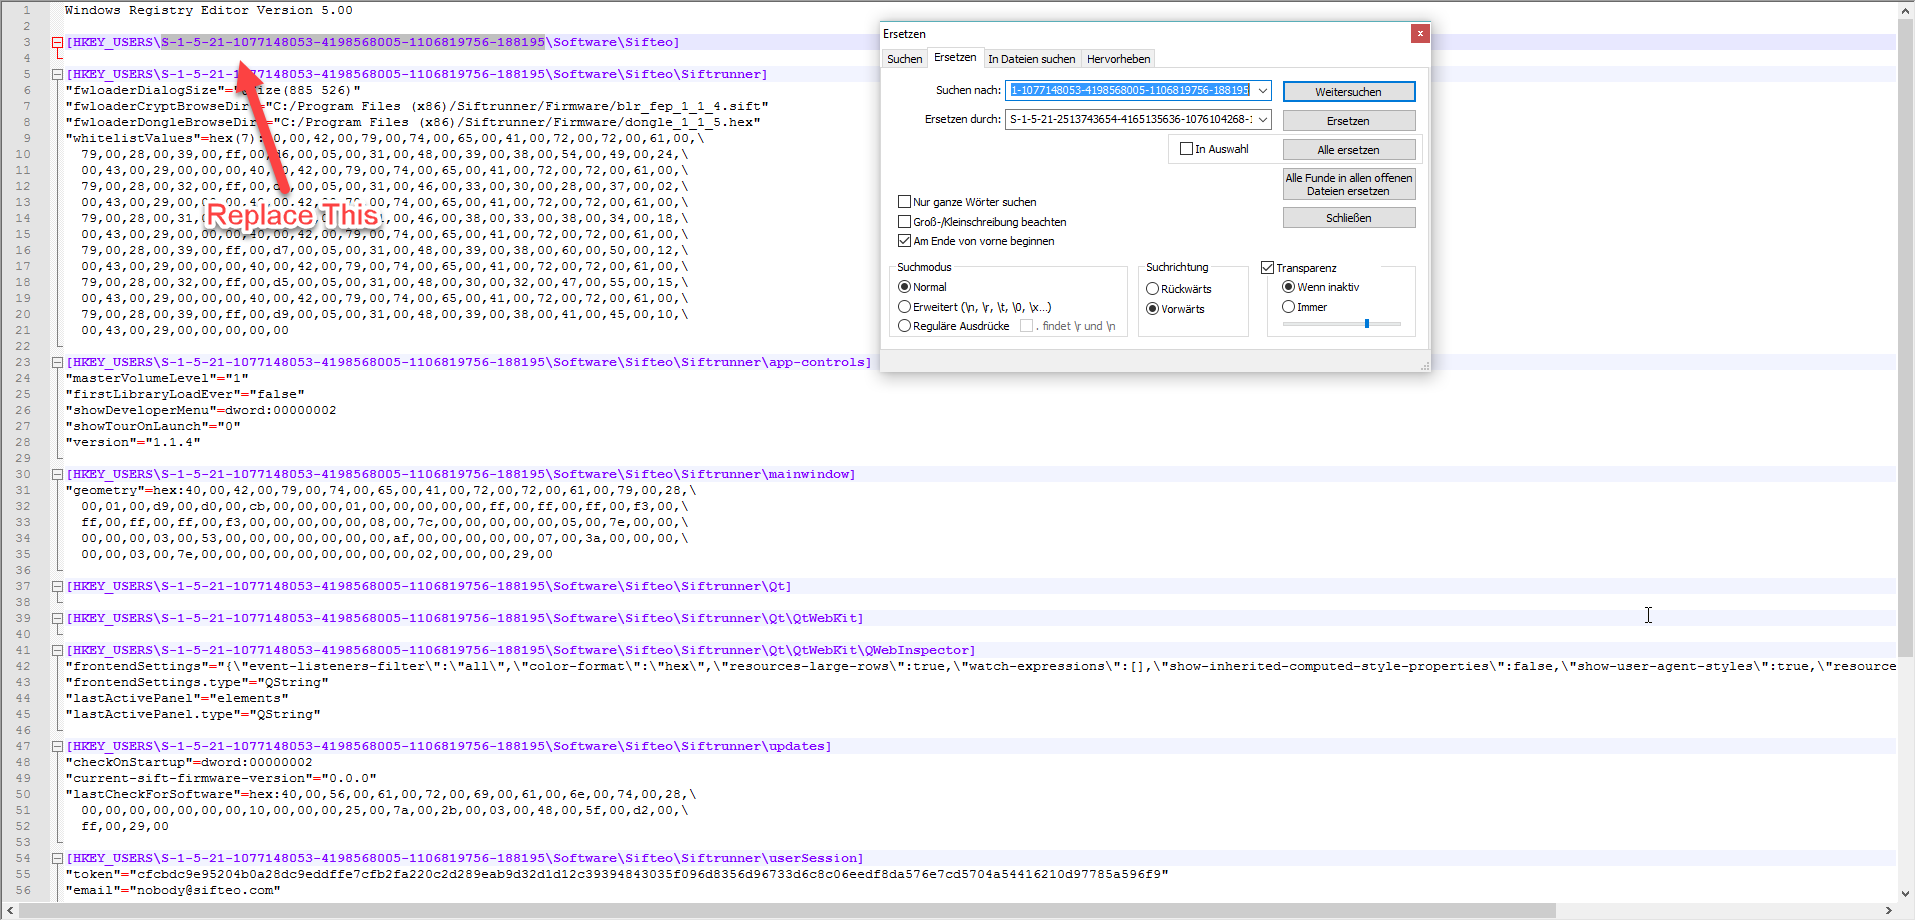Collapse fold marker for the QWebInspector key
1916x921 pixels.
[x=58, y=650]
